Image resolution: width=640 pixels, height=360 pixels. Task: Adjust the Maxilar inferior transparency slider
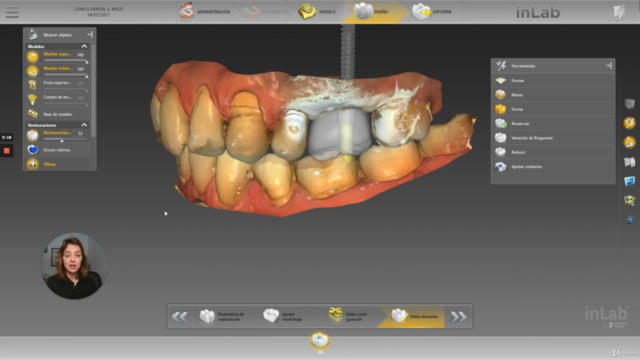66,76
